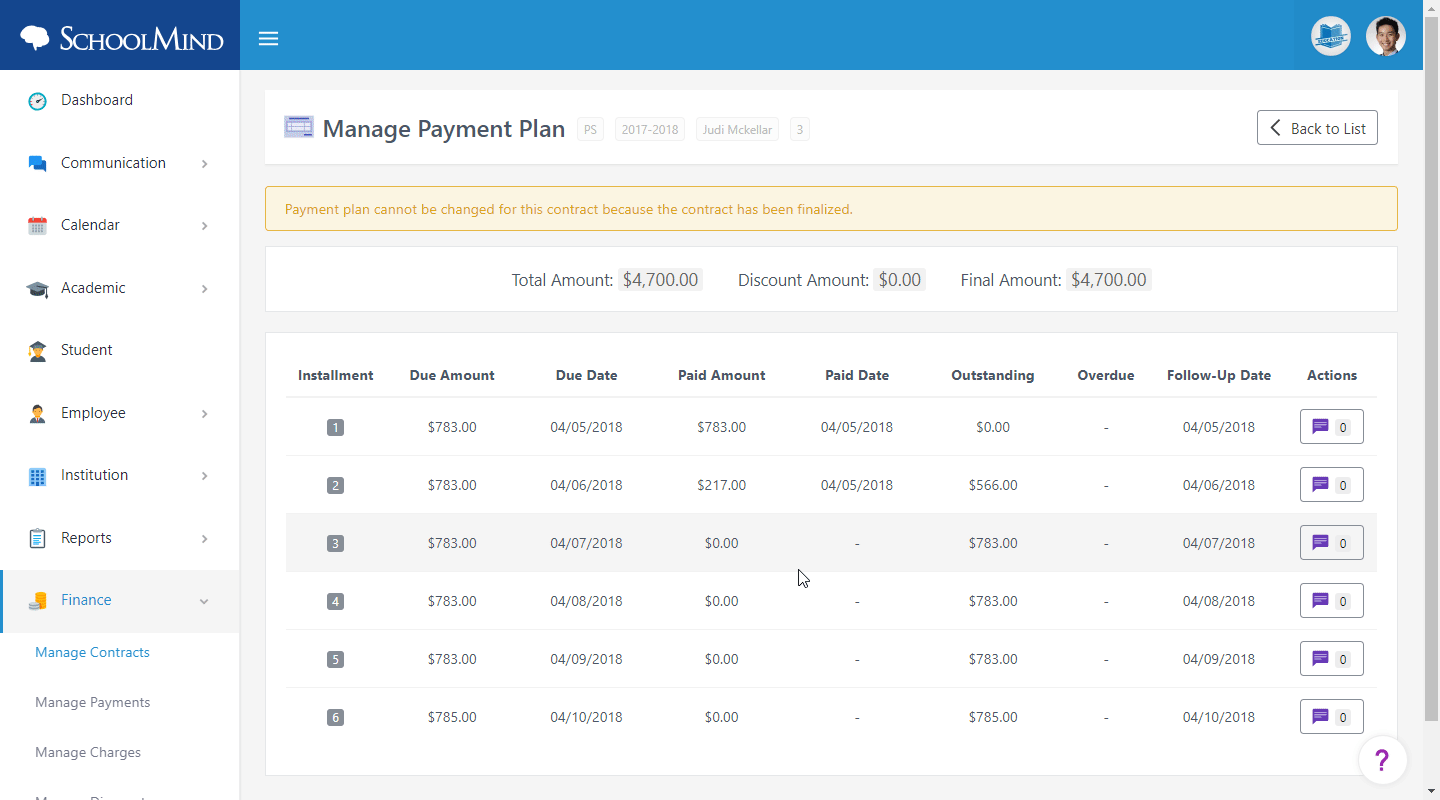Open the user profile photo
The height and width of the screenshot is (800, 1440).
pyautogui.click(x=1385, y=36)
